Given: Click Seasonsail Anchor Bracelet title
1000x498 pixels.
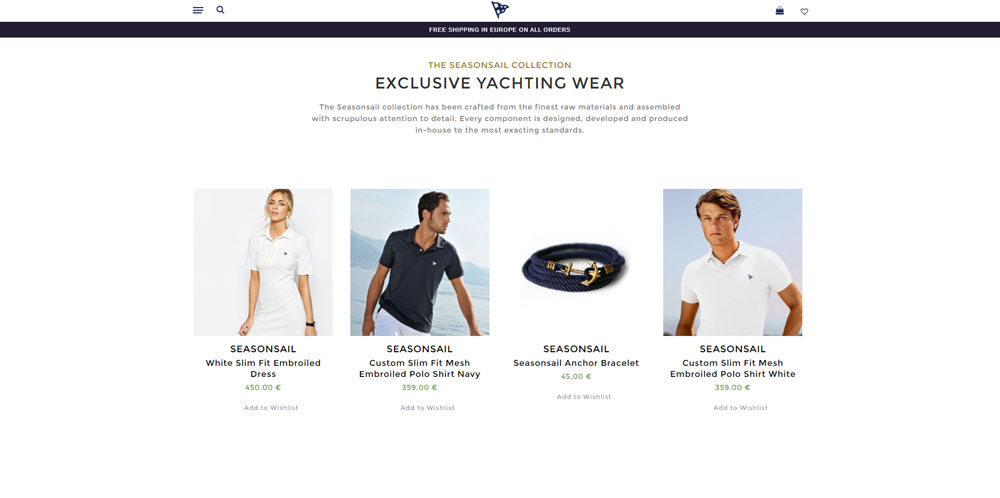Looking at the screenshot, I should pyautogui.click(x=576, y=363).
